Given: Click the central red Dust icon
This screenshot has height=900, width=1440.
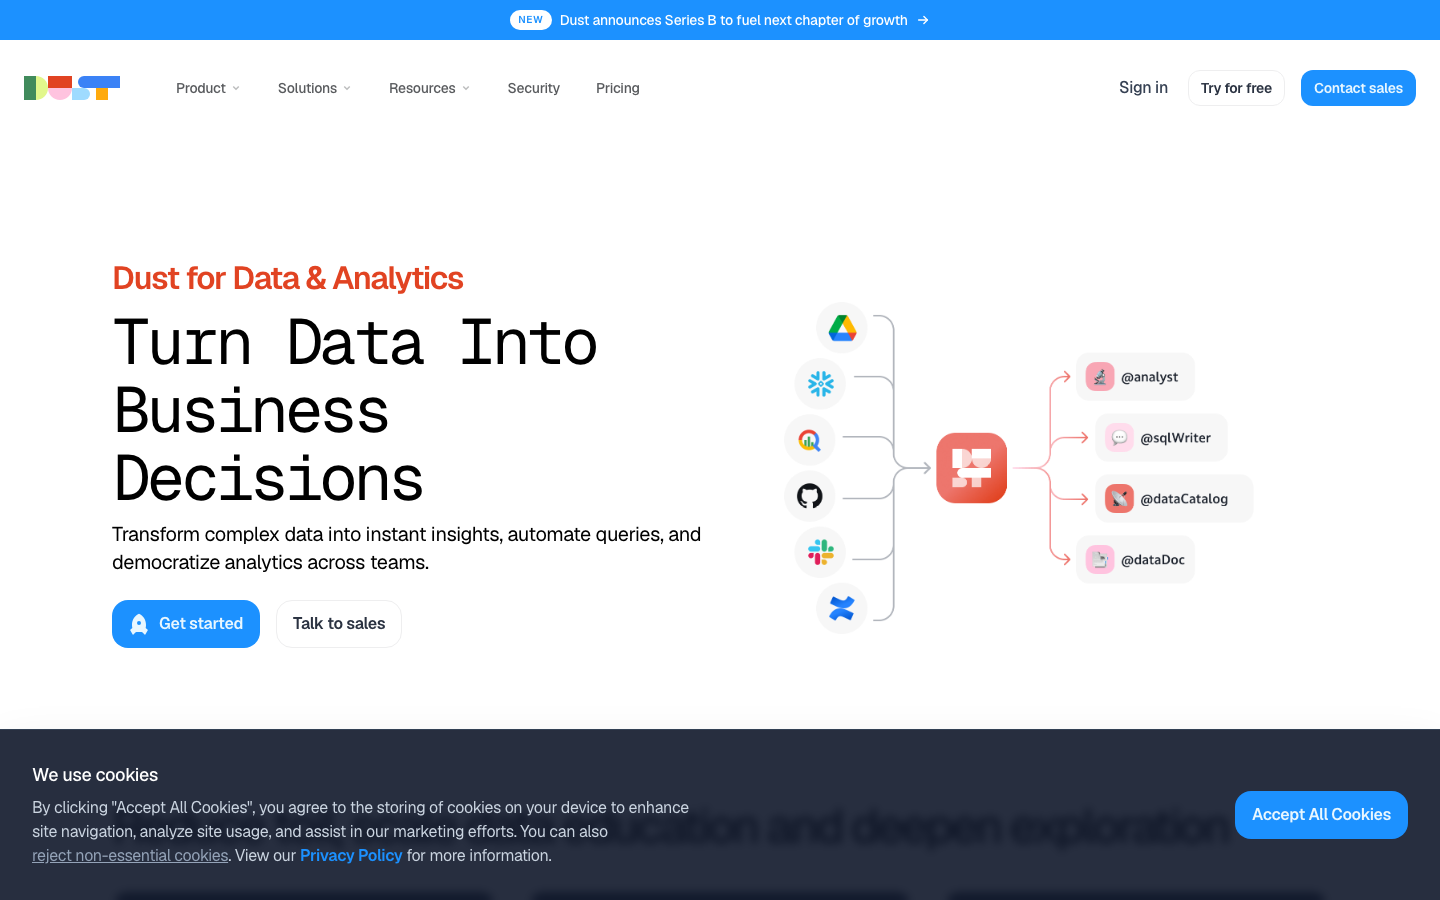Looking at the screenshot, I should 972,468.
